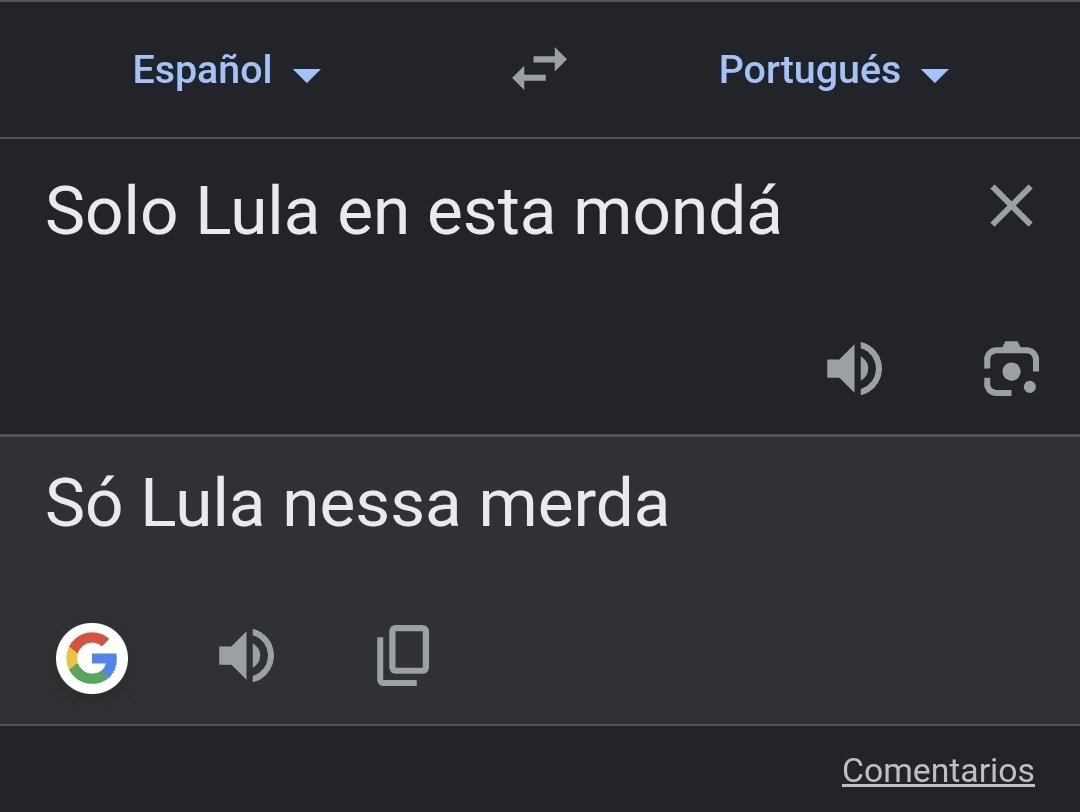The image size is (1080, 812).
Task: Select the translated text 'Só Lula nessa merda'
Action: [357, 503]
